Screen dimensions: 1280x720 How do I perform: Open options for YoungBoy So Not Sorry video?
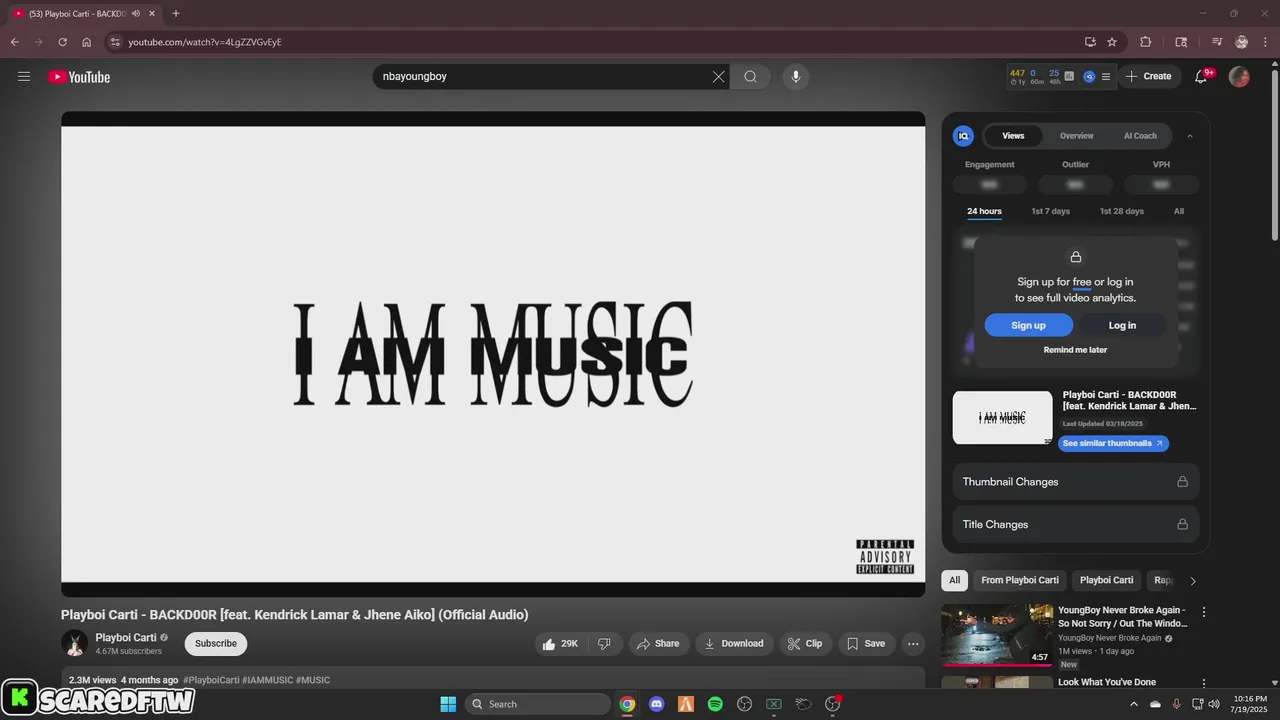pyautogui.click(x=1204, y=612)
